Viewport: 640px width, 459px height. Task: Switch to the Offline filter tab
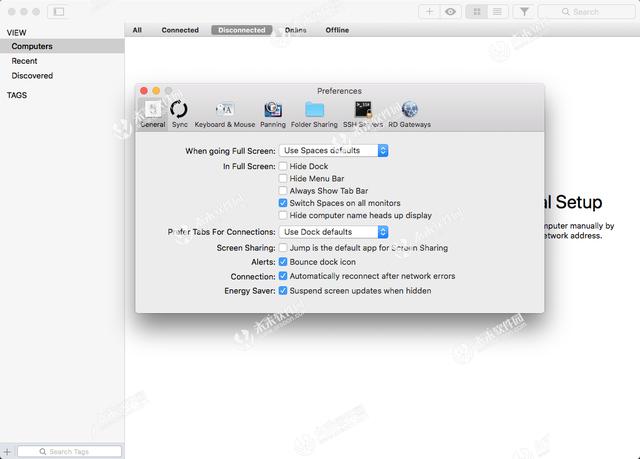coord(337,30)
